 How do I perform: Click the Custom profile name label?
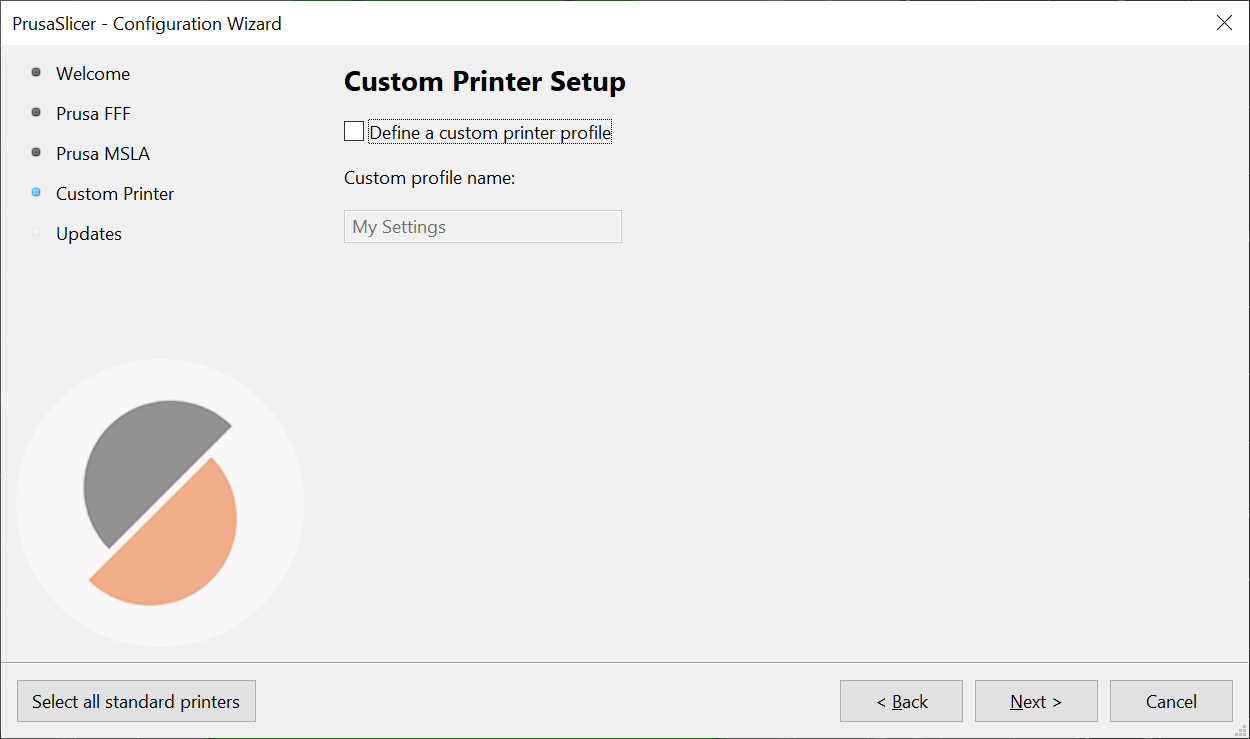(x=429, y=178)
